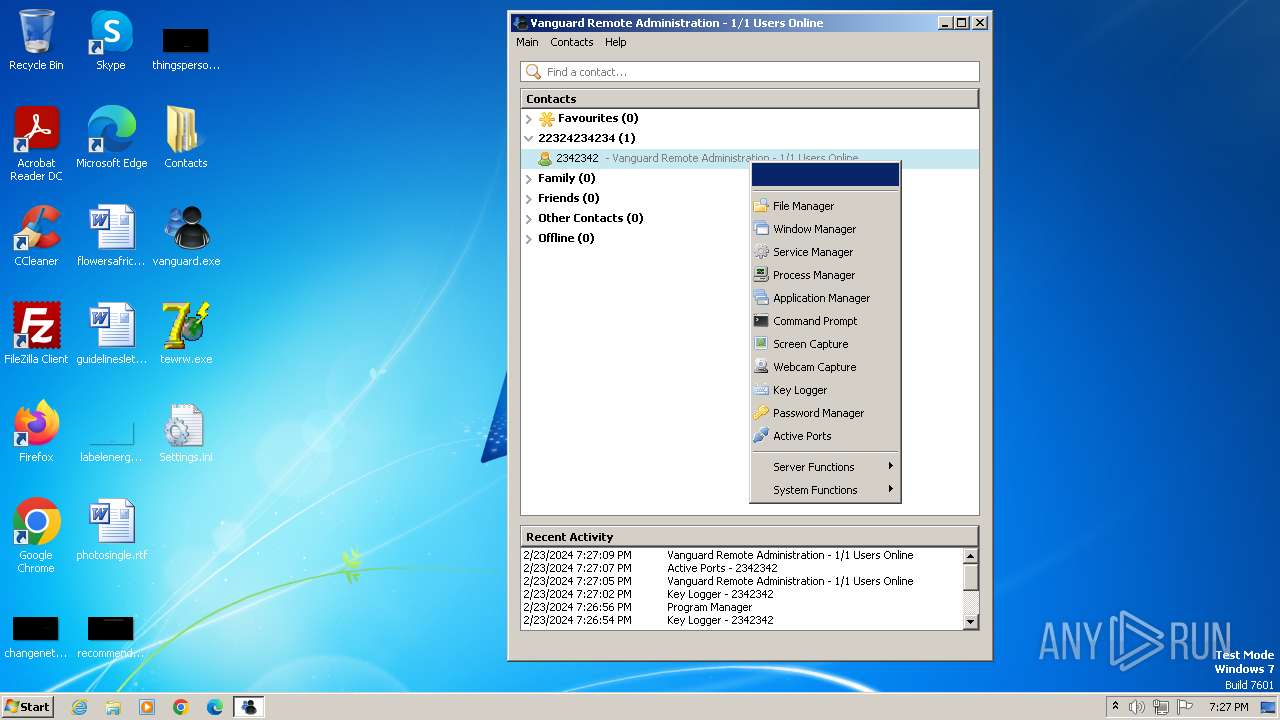This screenshot has height=720, width=1280.
Task: Launch FileZilla Client shortcut
Action: pos(36,334)
